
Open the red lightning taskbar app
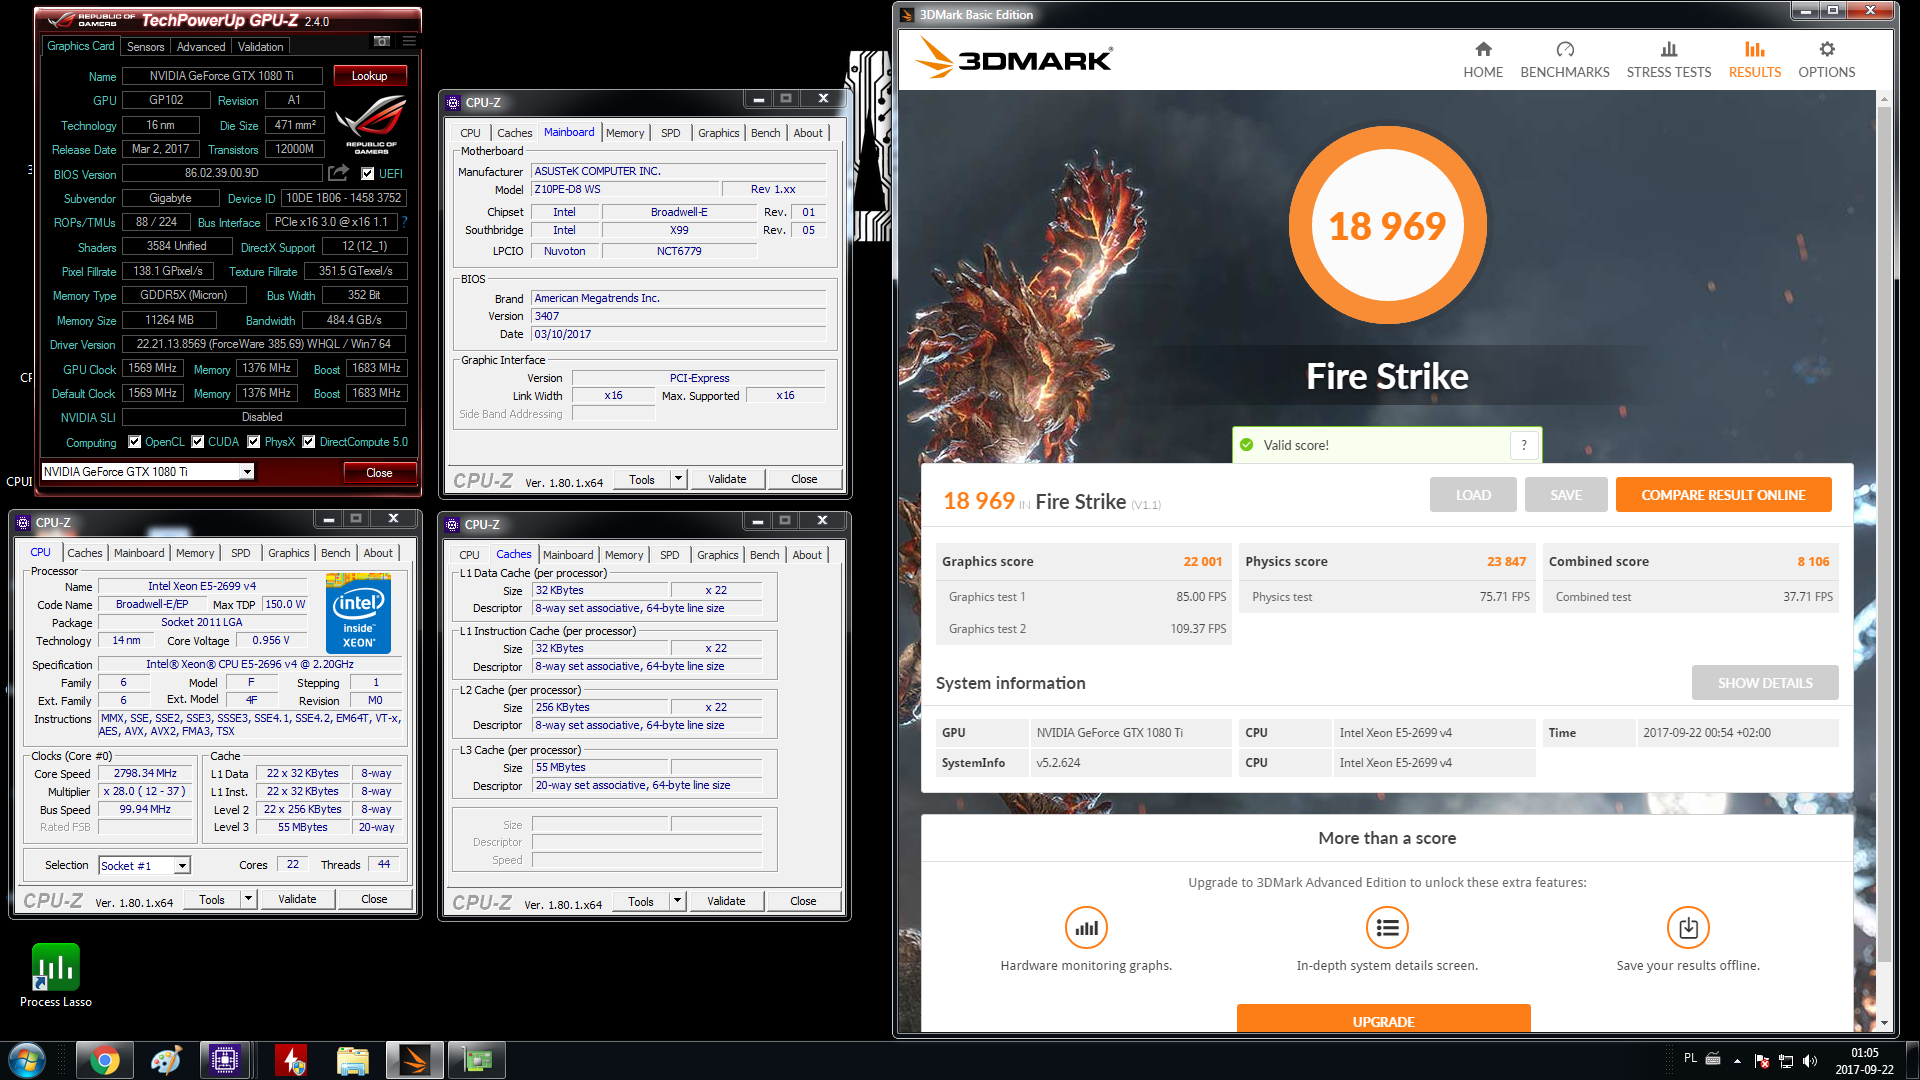point(291,1060)
